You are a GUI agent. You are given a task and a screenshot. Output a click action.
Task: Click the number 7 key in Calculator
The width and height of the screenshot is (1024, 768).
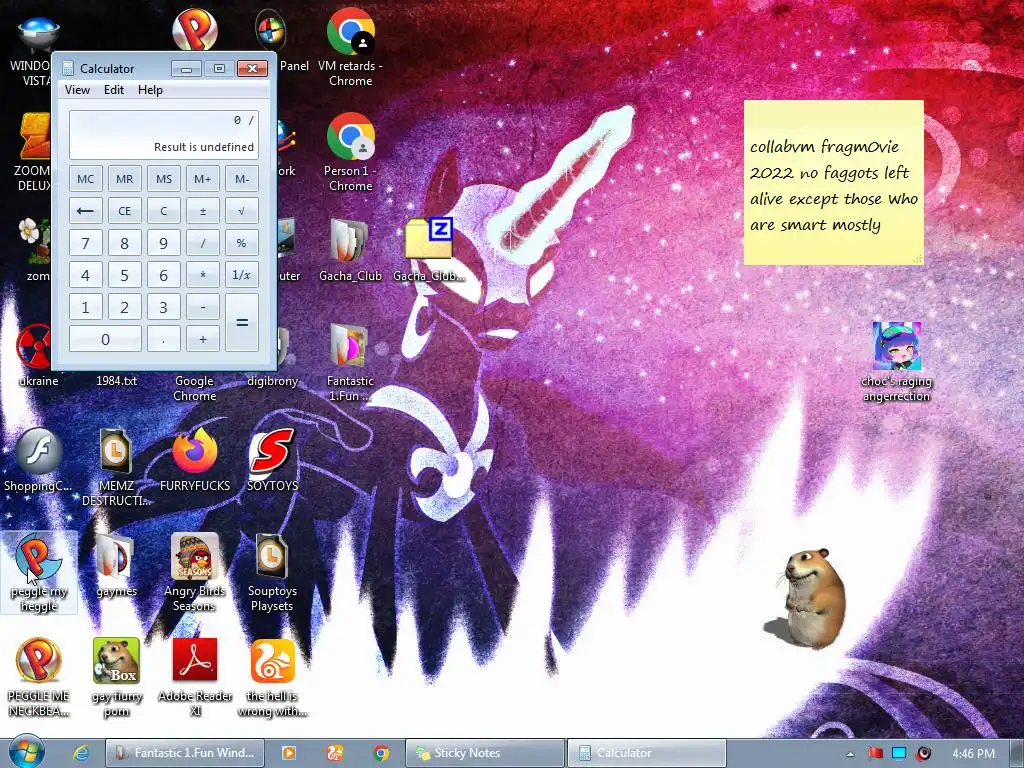(86, 243)
